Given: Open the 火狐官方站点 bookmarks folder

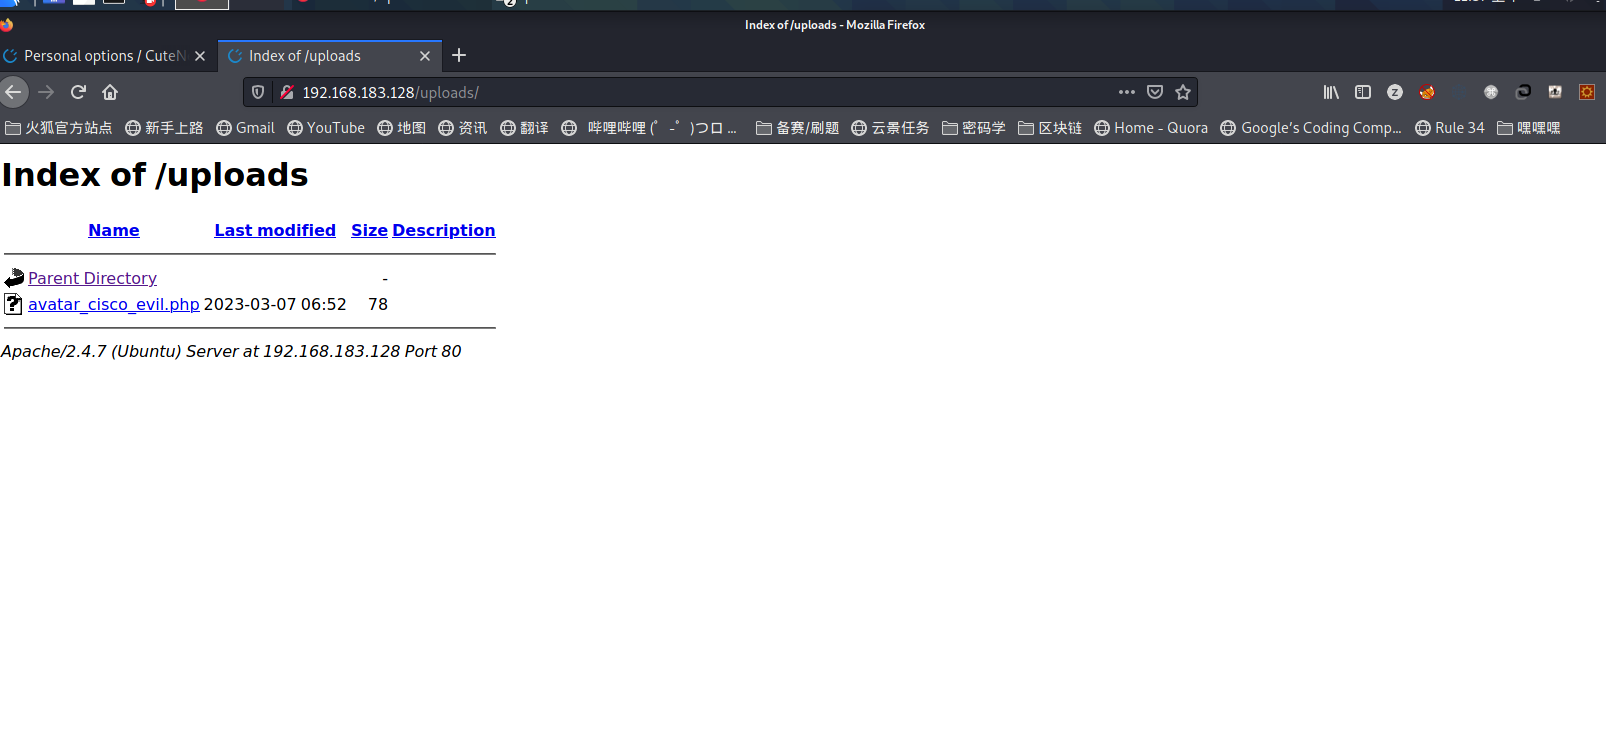Looking at the screenshot, I should [x=59, y=128].
